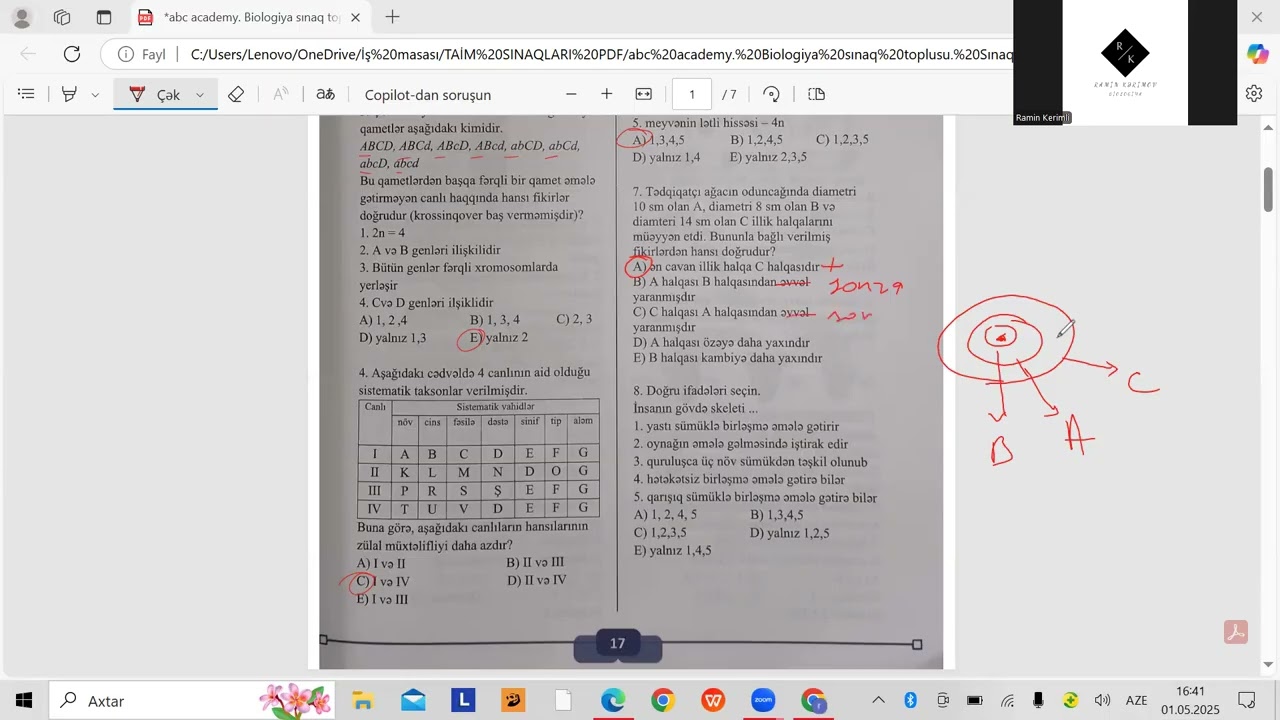This screenshot has height=720, width=1280.
Task: Open the red Adobe Acrobat icon at the page corner
Action: (1236, 632)
